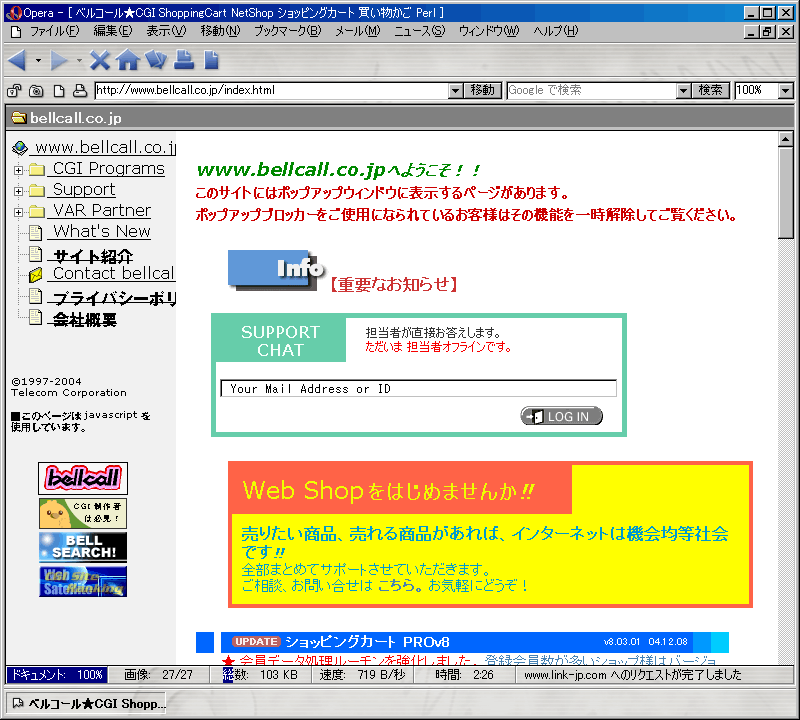
Task: Click the Web site Satellite banner
Action: (x=83, y=581)
